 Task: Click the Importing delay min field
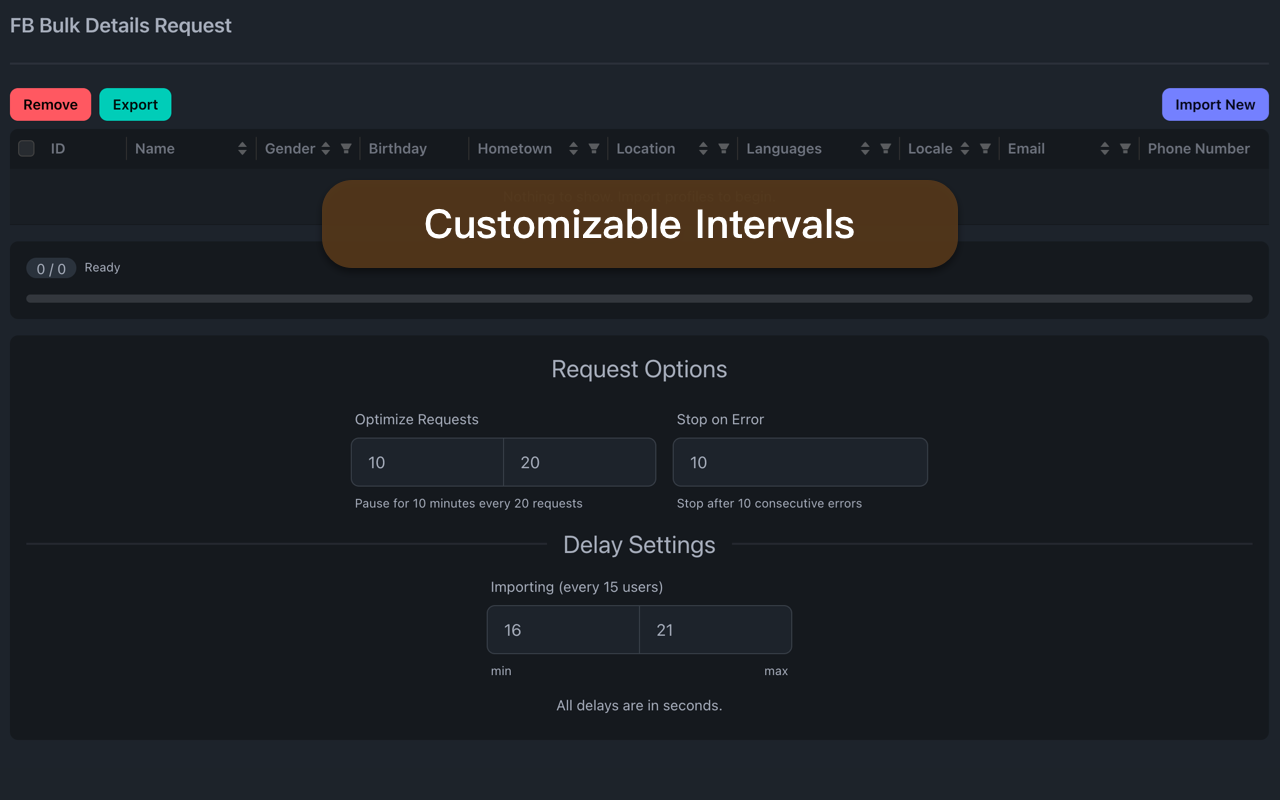pyautogui.click(x=563, y=630)
